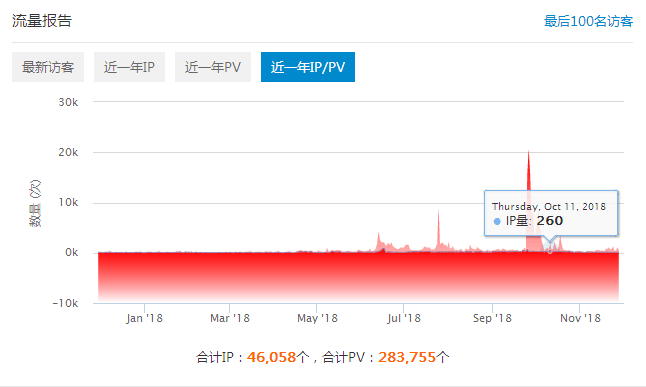Click the Sep '18 axis label
The width and height of the screenshot is (646, 387).
point(492,318)
